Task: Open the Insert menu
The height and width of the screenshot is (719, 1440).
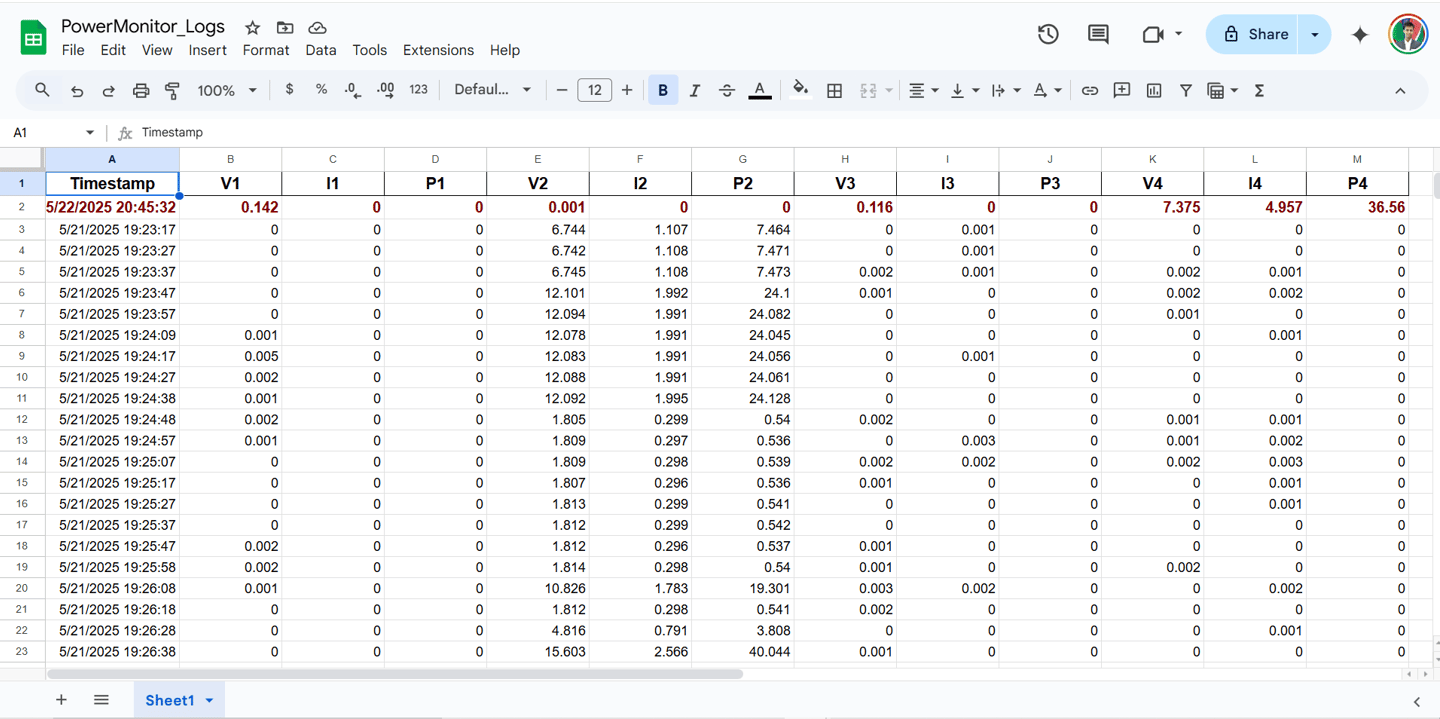Action: pyautogui.click(x=208, y=50)
